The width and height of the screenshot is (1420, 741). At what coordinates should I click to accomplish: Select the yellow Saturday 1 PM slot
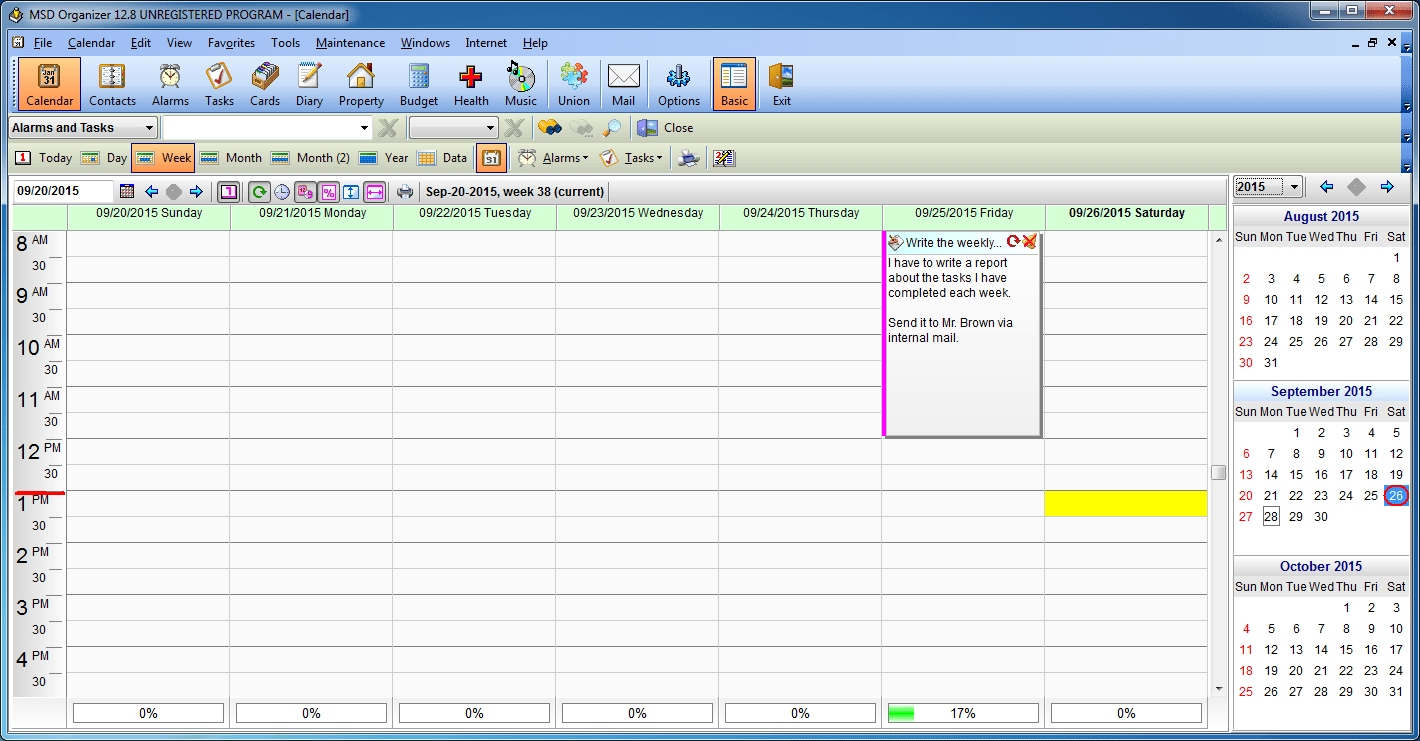pyautogui.click(x=1126, y=503)
